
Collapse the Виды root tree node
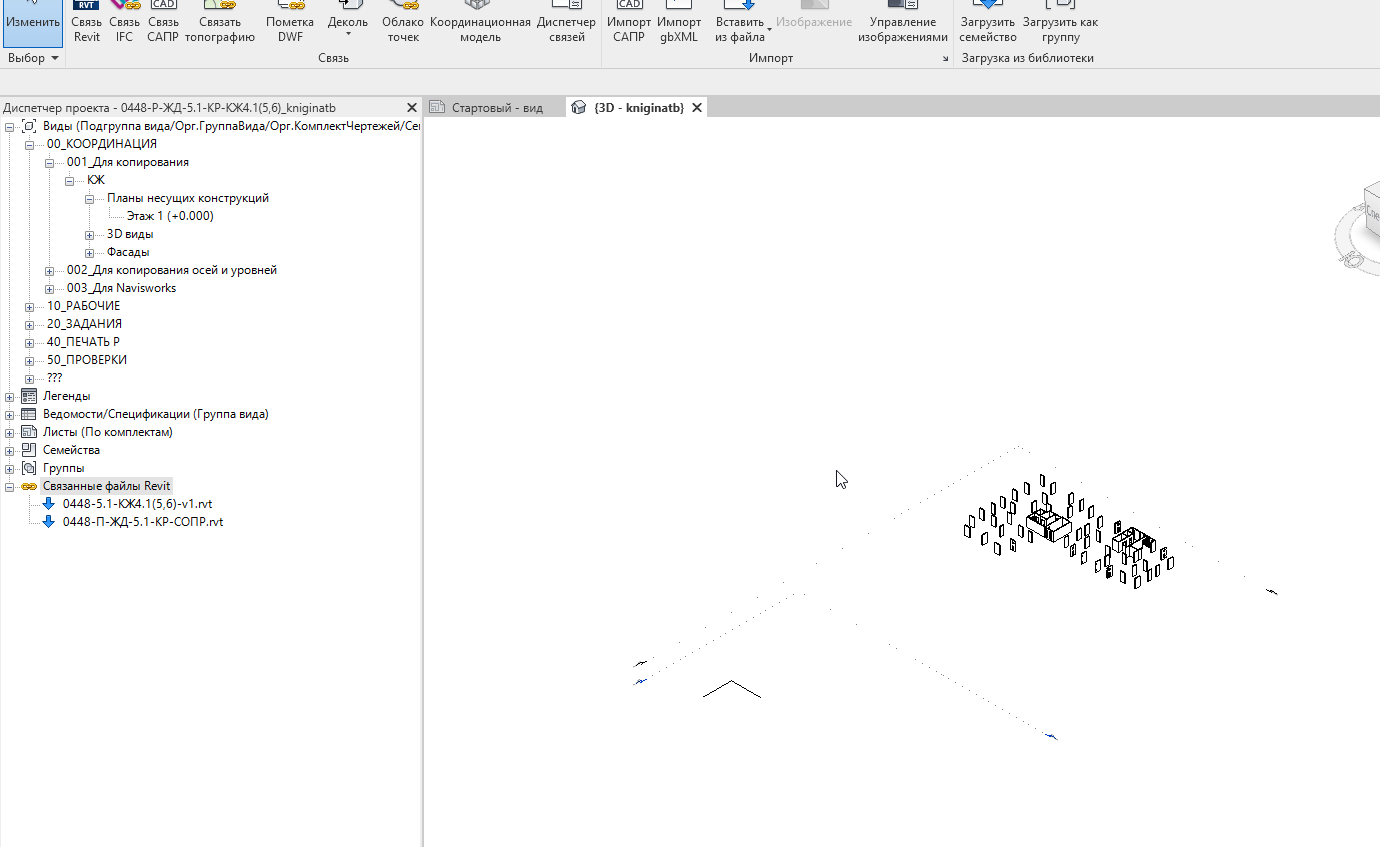pos(10,126)
